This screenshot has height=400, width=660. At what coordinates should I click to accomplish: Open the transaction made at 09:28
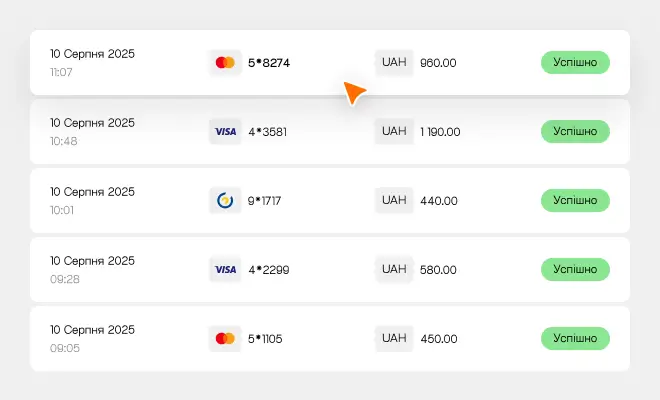point(330,269)
